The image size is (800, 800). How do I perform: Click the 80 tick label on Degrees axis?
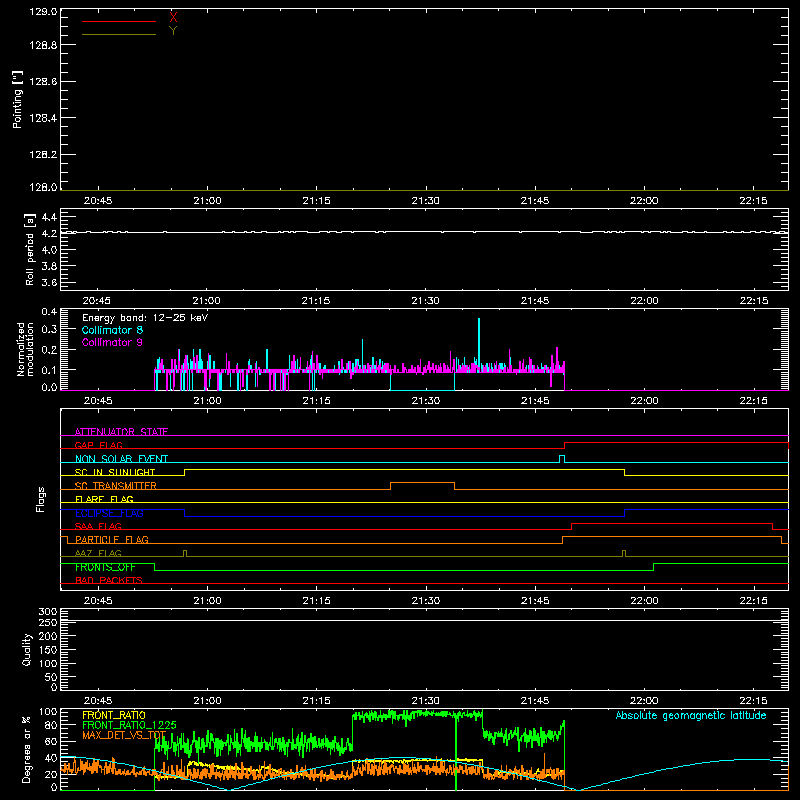click(51, 725)
